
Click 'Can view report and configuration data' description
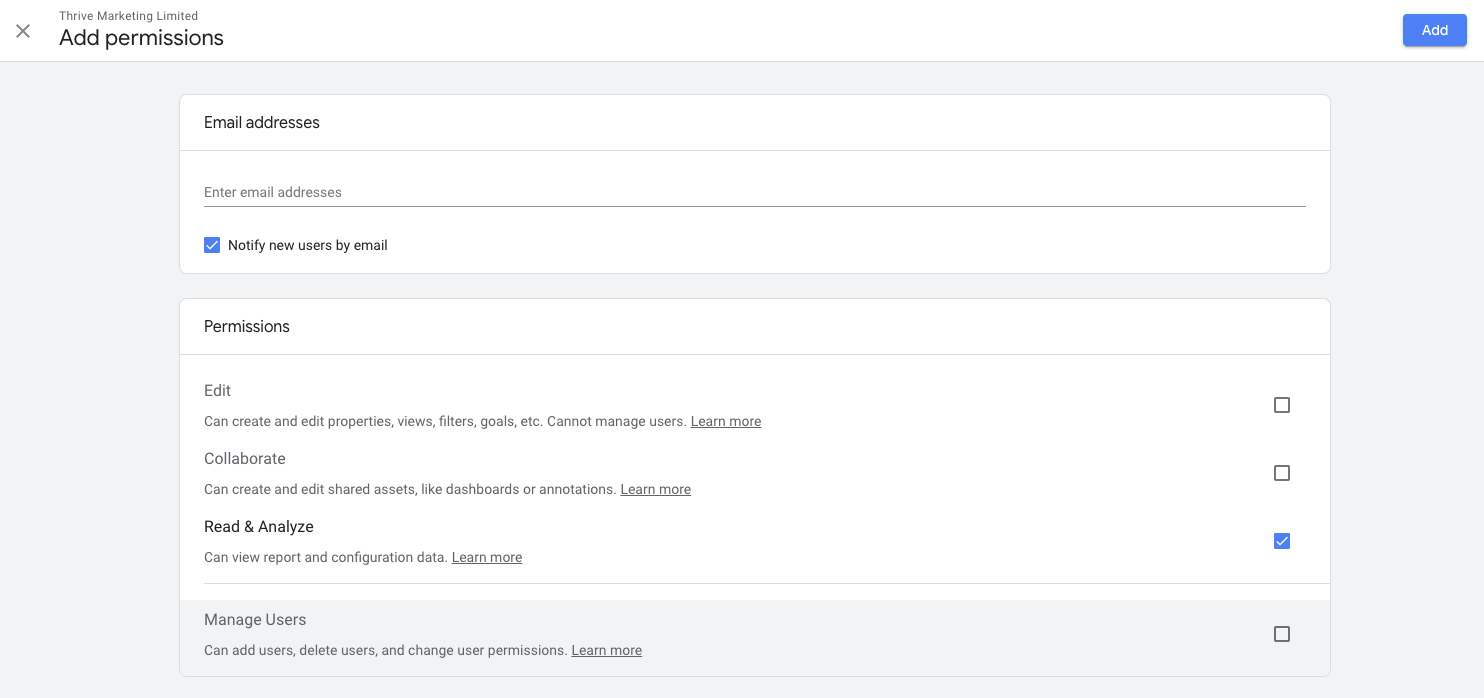point(325,557)
